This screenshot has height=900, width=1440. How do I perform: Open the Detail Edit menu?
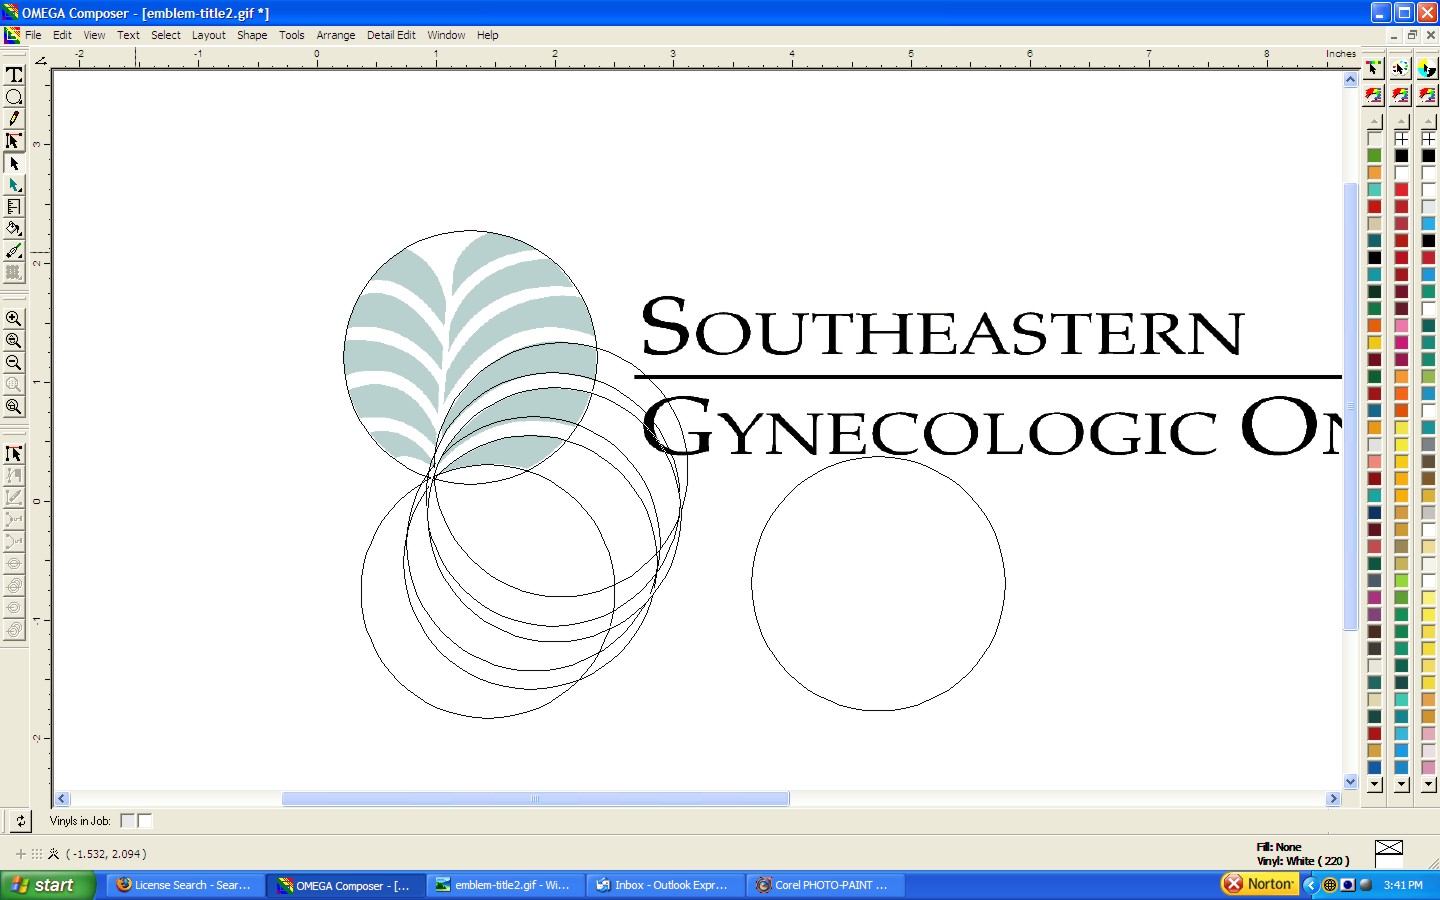tap(391, 35)
